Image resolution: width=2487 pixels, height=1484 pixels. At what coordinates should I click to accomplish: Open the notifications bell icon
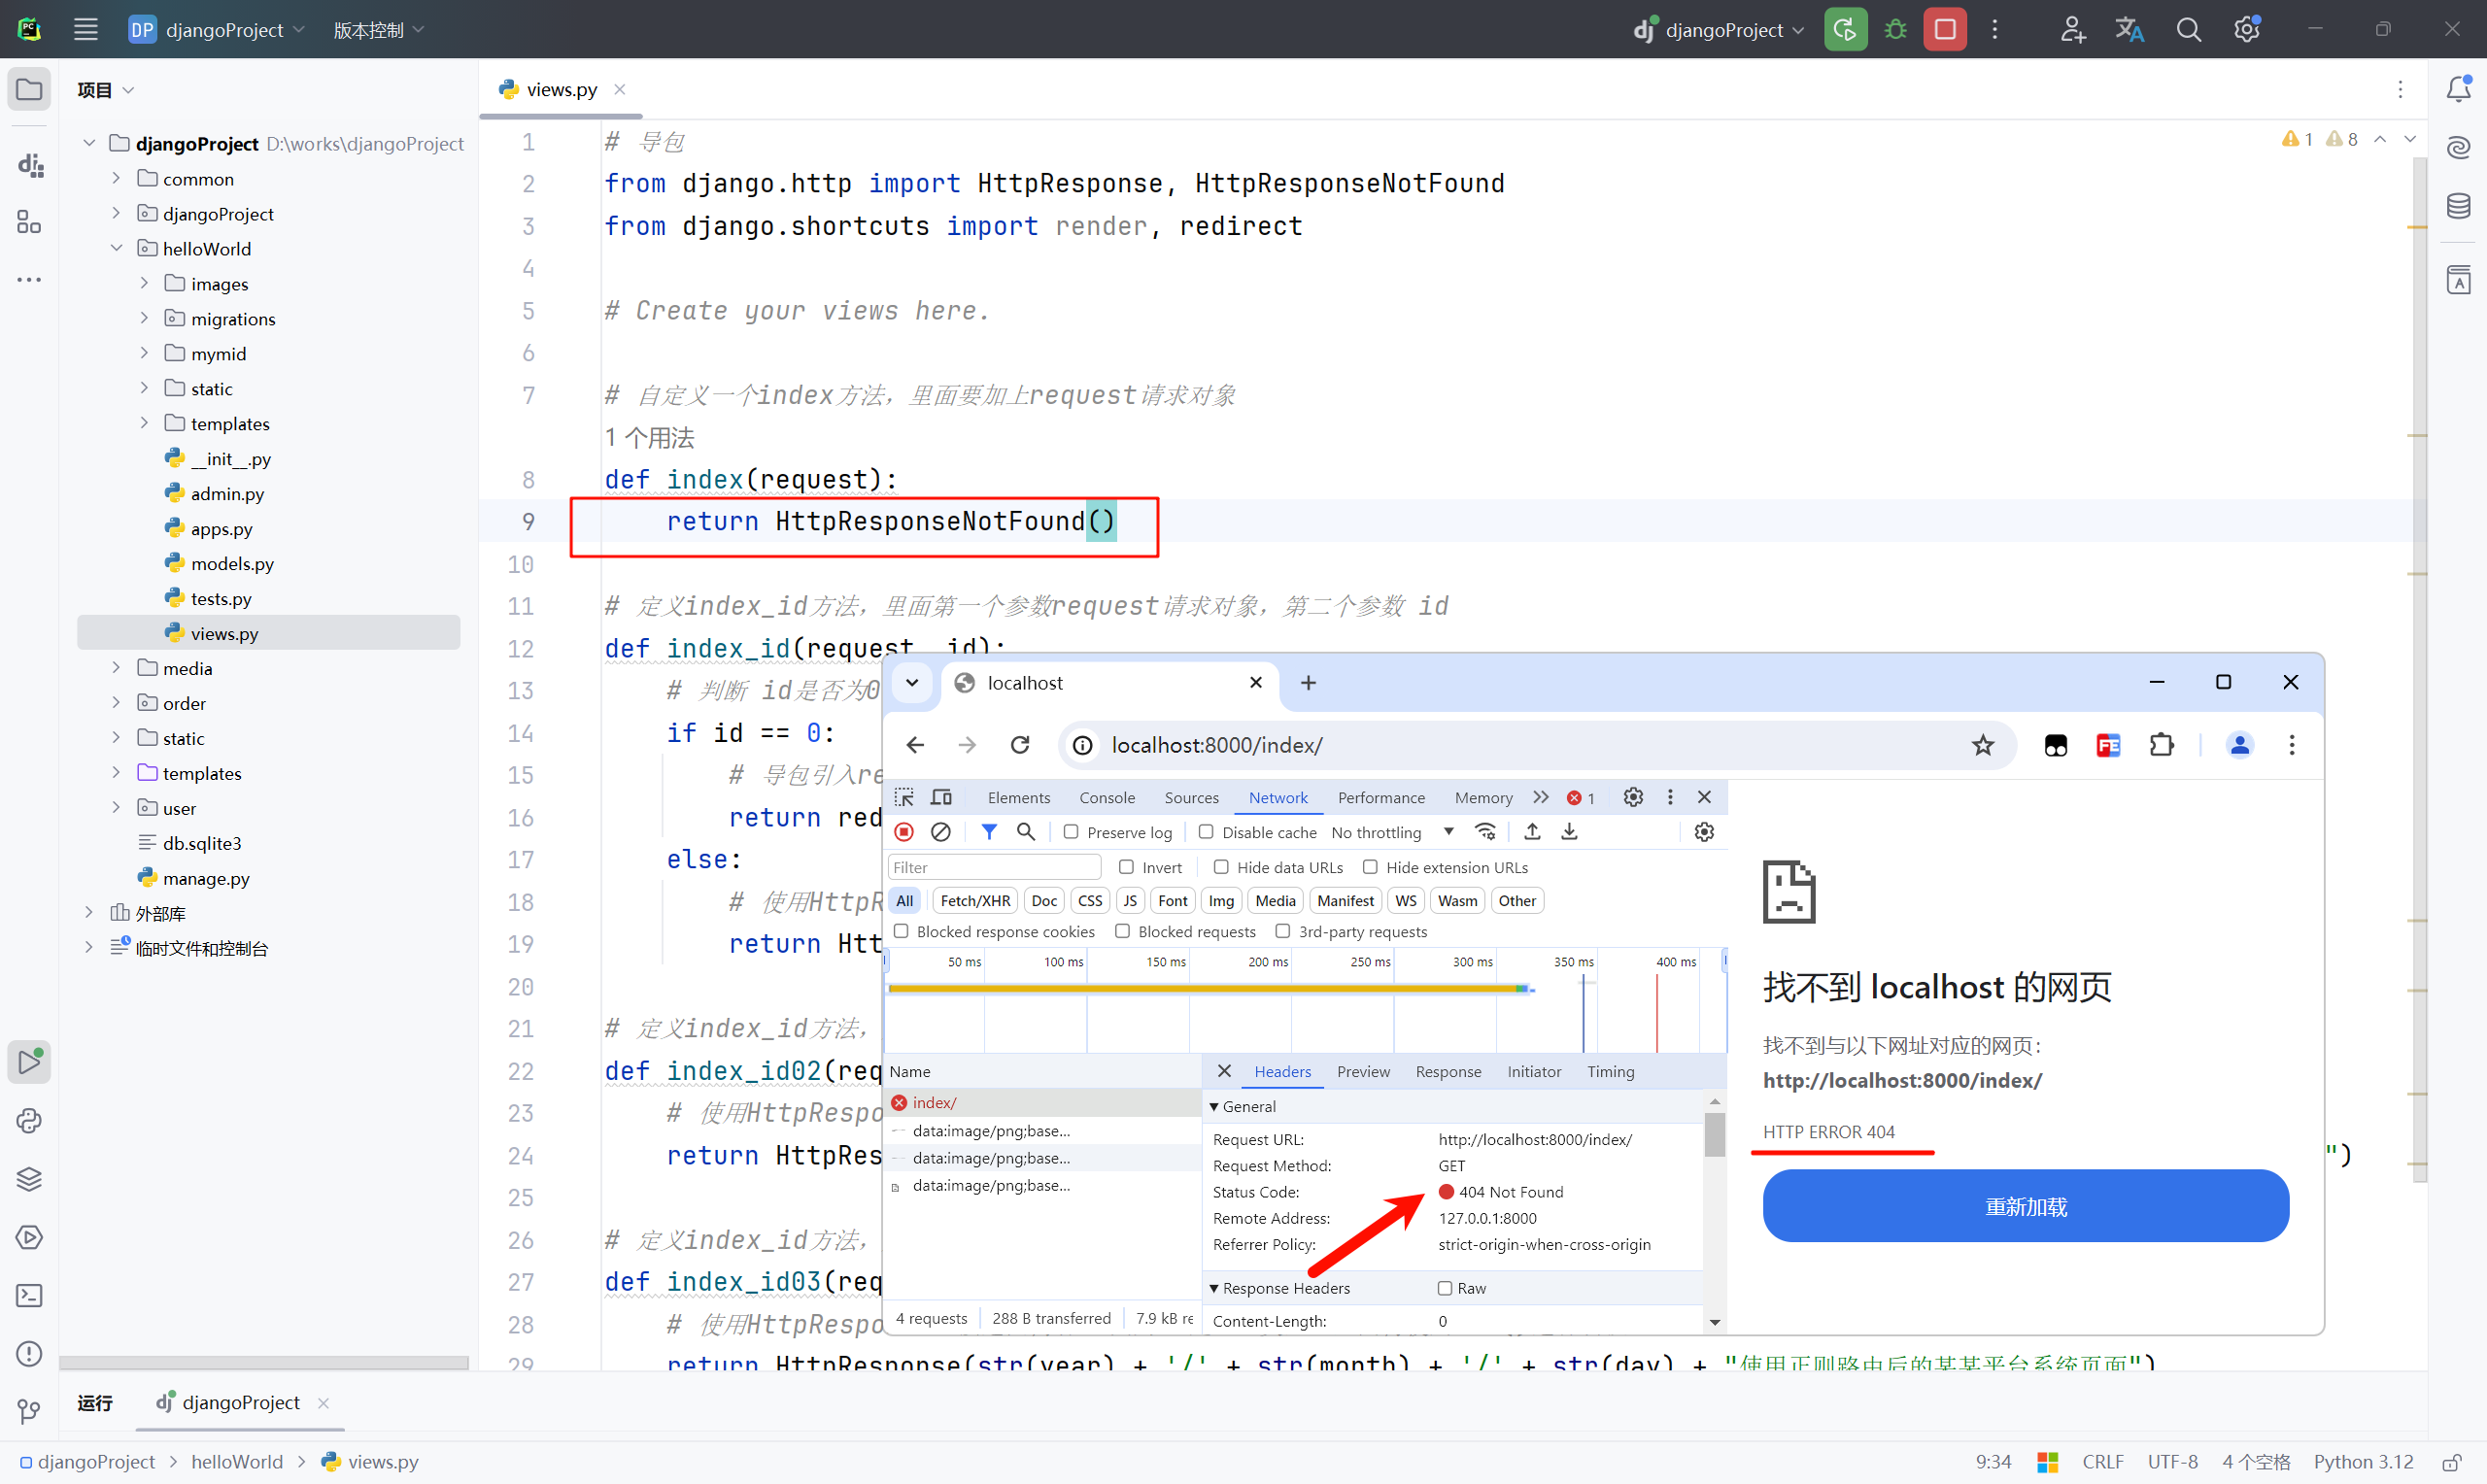coord(2459,89)
